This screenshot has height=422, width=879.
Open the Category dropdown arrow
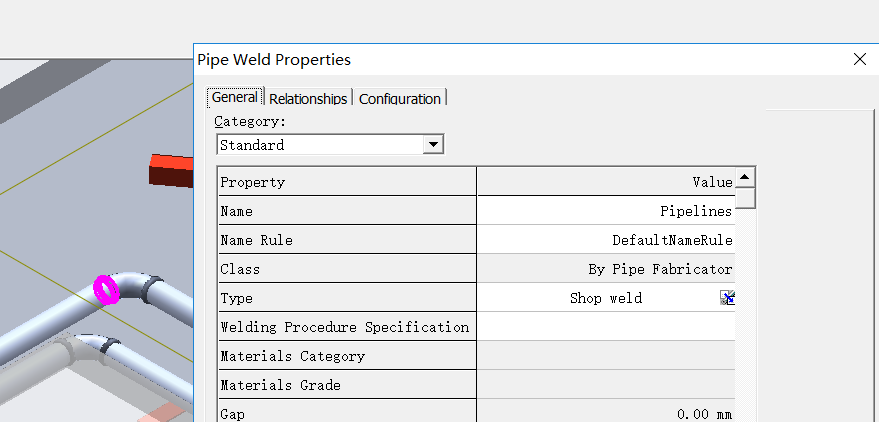433,145
